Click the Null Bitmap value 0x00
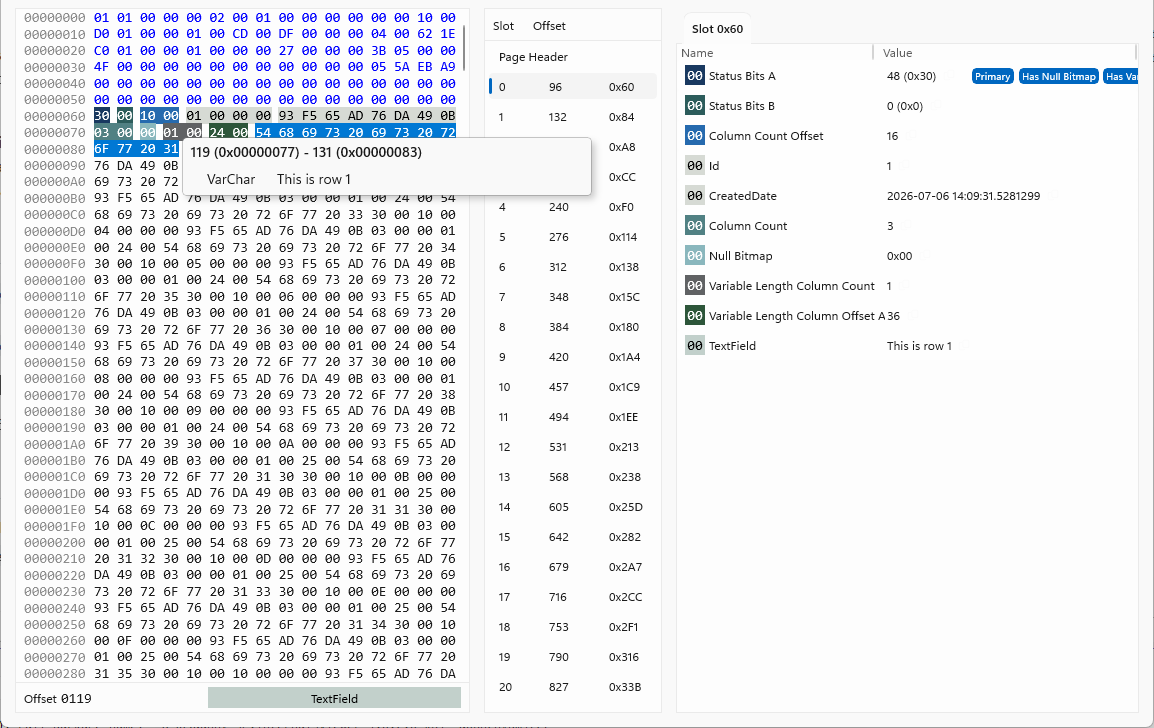1154x728 pixels. [x=899, y=256]
